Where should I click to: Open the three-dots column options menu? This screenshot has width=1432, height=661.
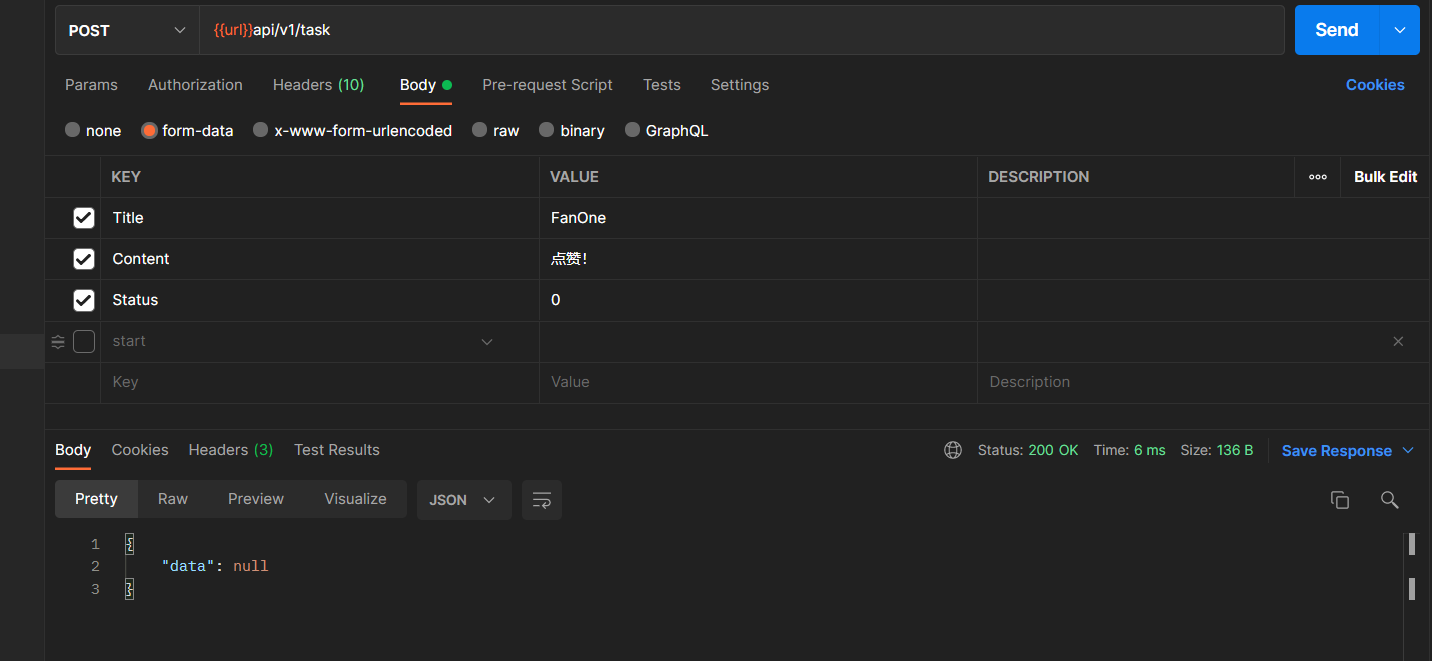coord(1318,177)
